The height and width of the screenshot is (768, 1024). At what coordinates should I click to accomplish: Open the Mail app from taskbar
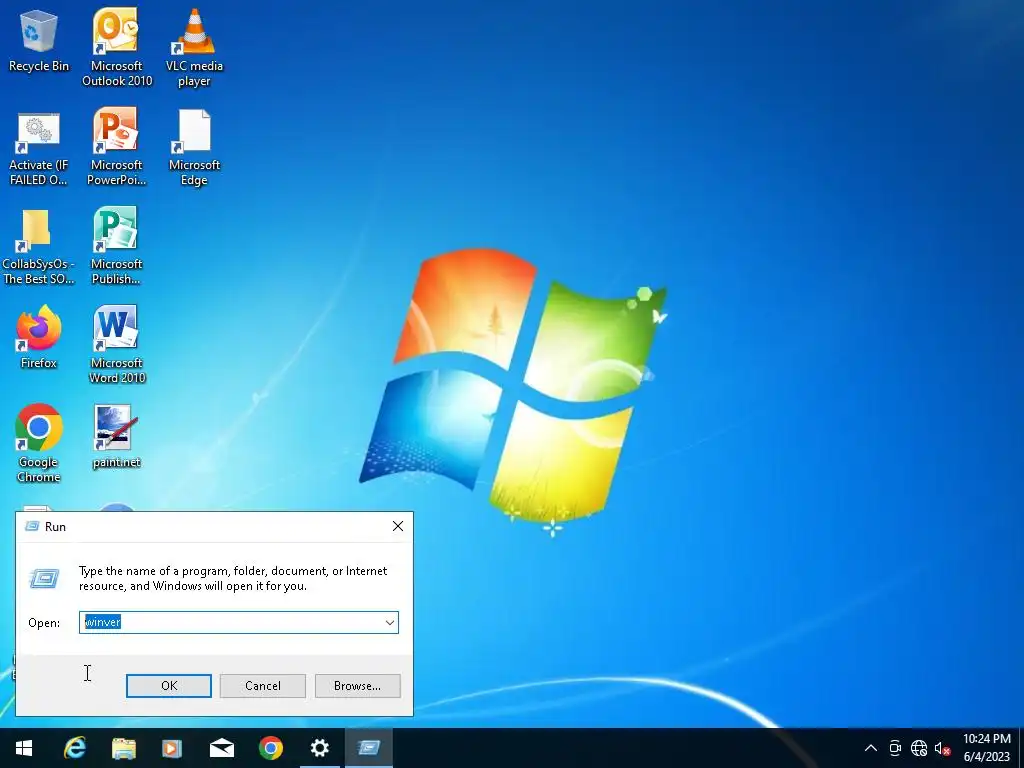click(221, 748)
